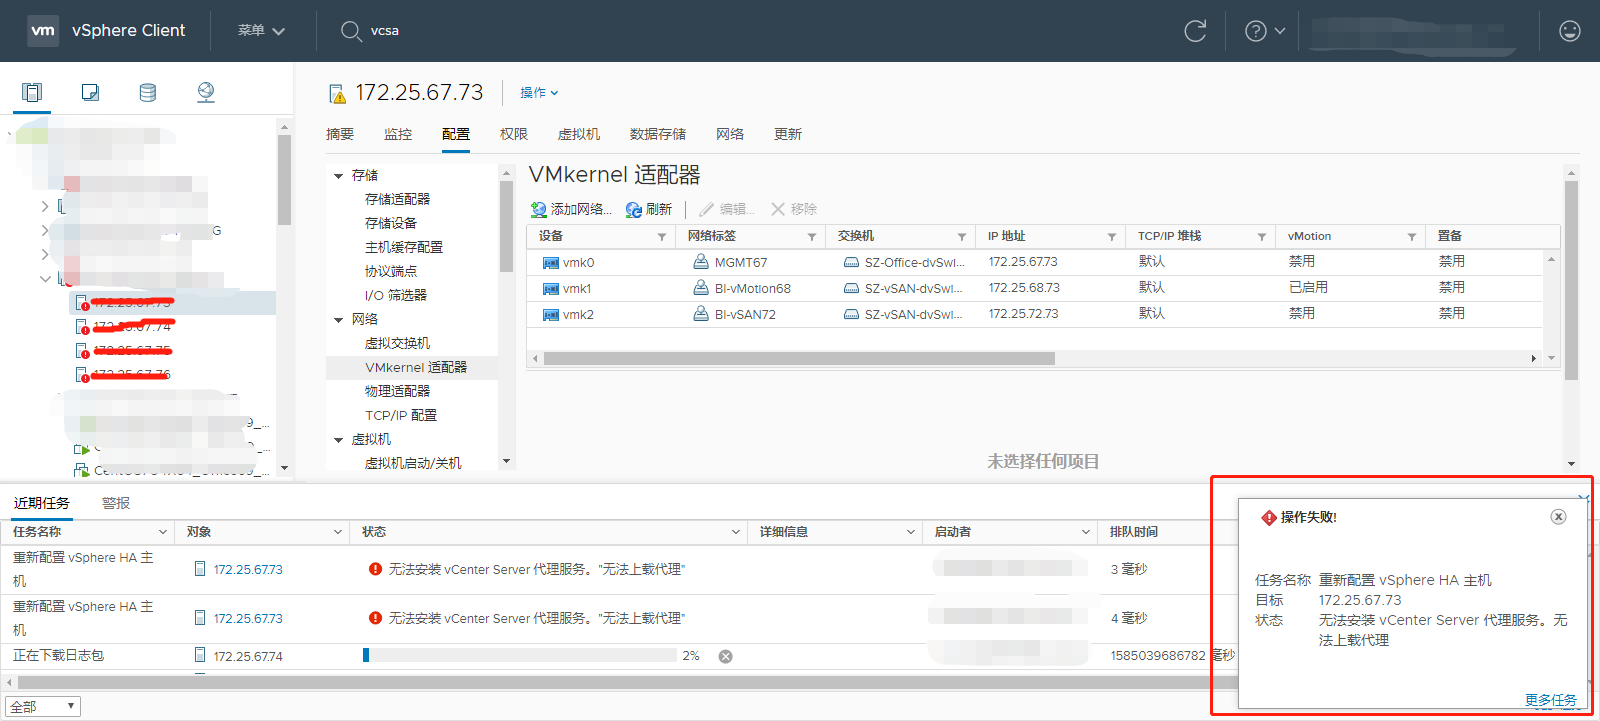Select 物理适配器 in config menu
Image resolution: width=1600 pixels, height=721 pixels.
pos(398,391)
